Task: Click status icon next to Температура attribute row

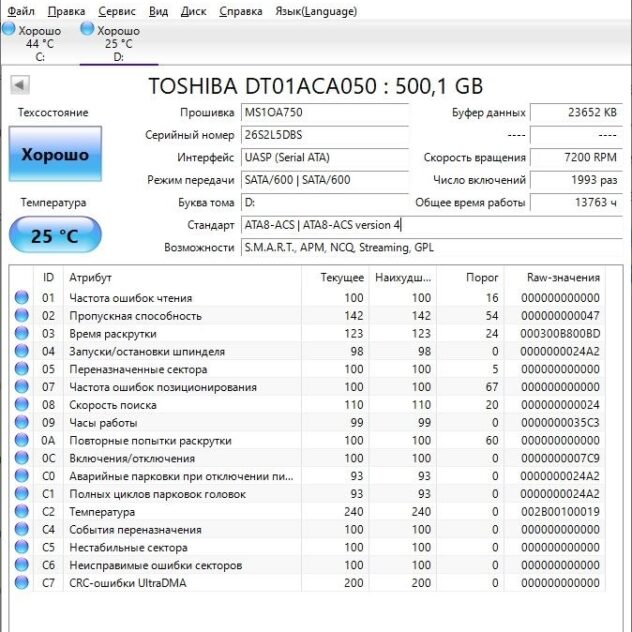Action: pyautogui.click(x=22, y=512)
